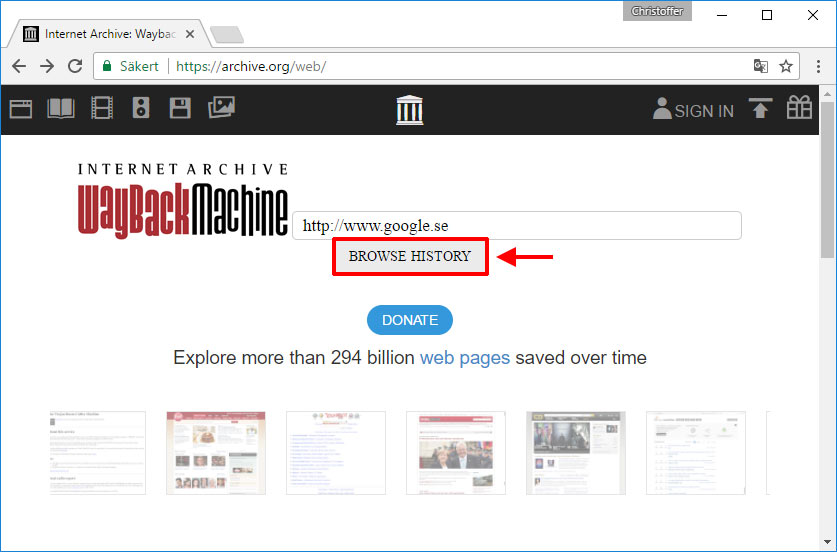Image resolution: width=837 pixels, height=552 pixels.
Task: Click SIGN IN in the top bar
Action: (693, 110)
